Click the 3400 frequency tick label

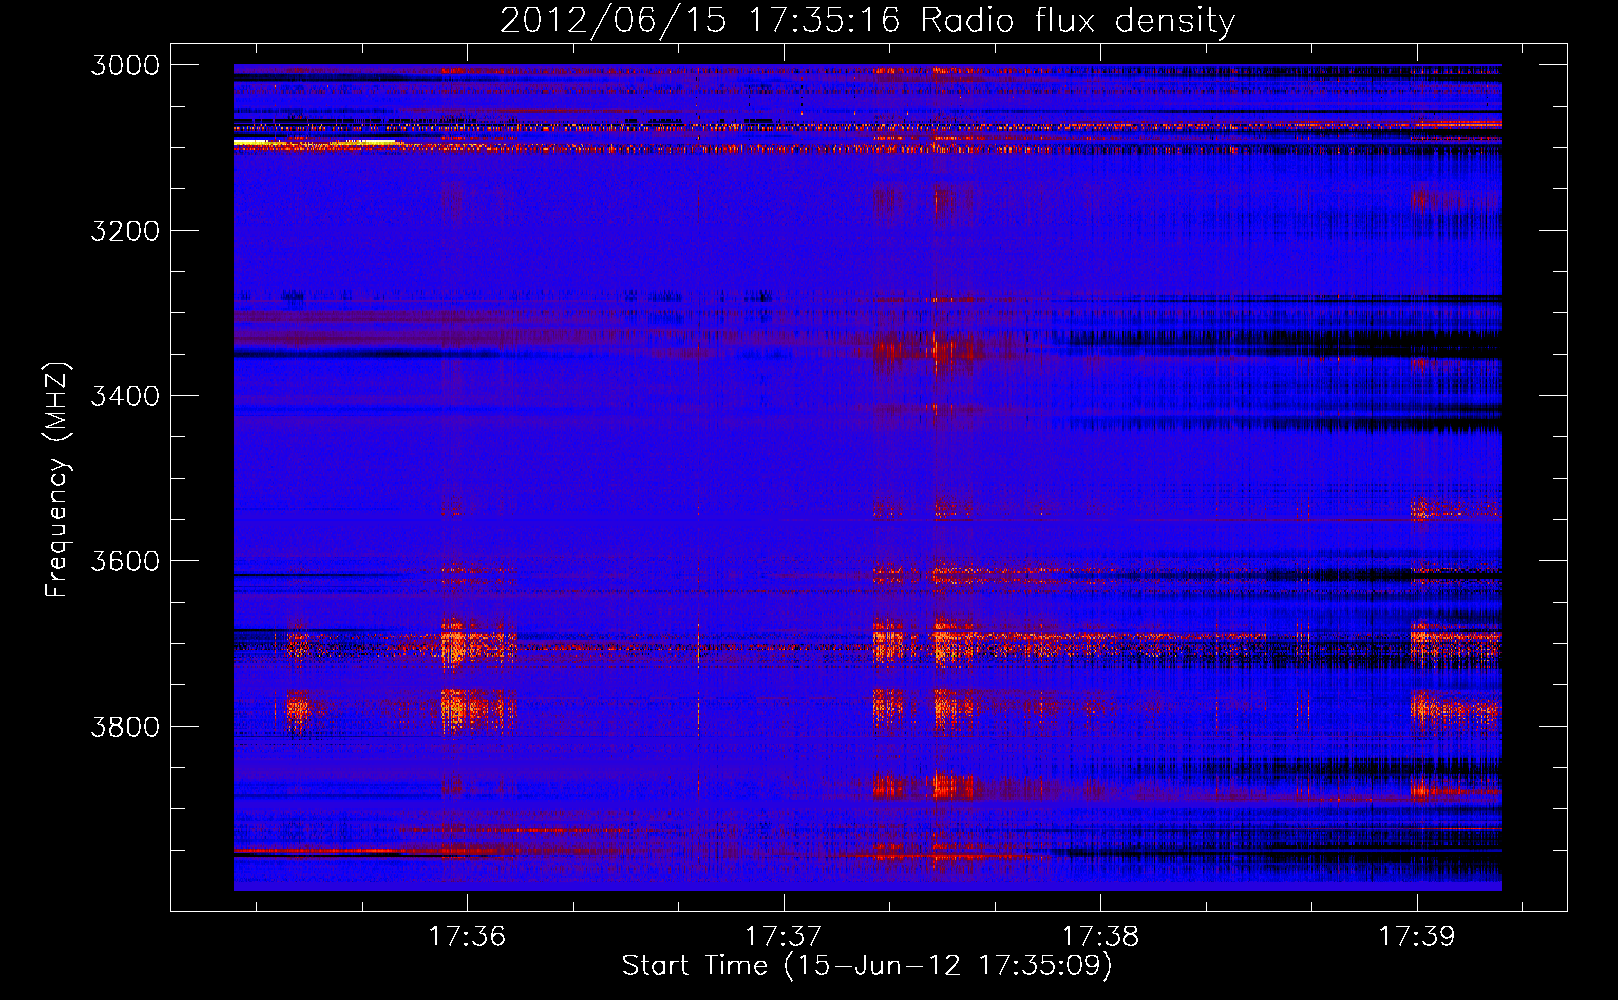click(125, 396)
